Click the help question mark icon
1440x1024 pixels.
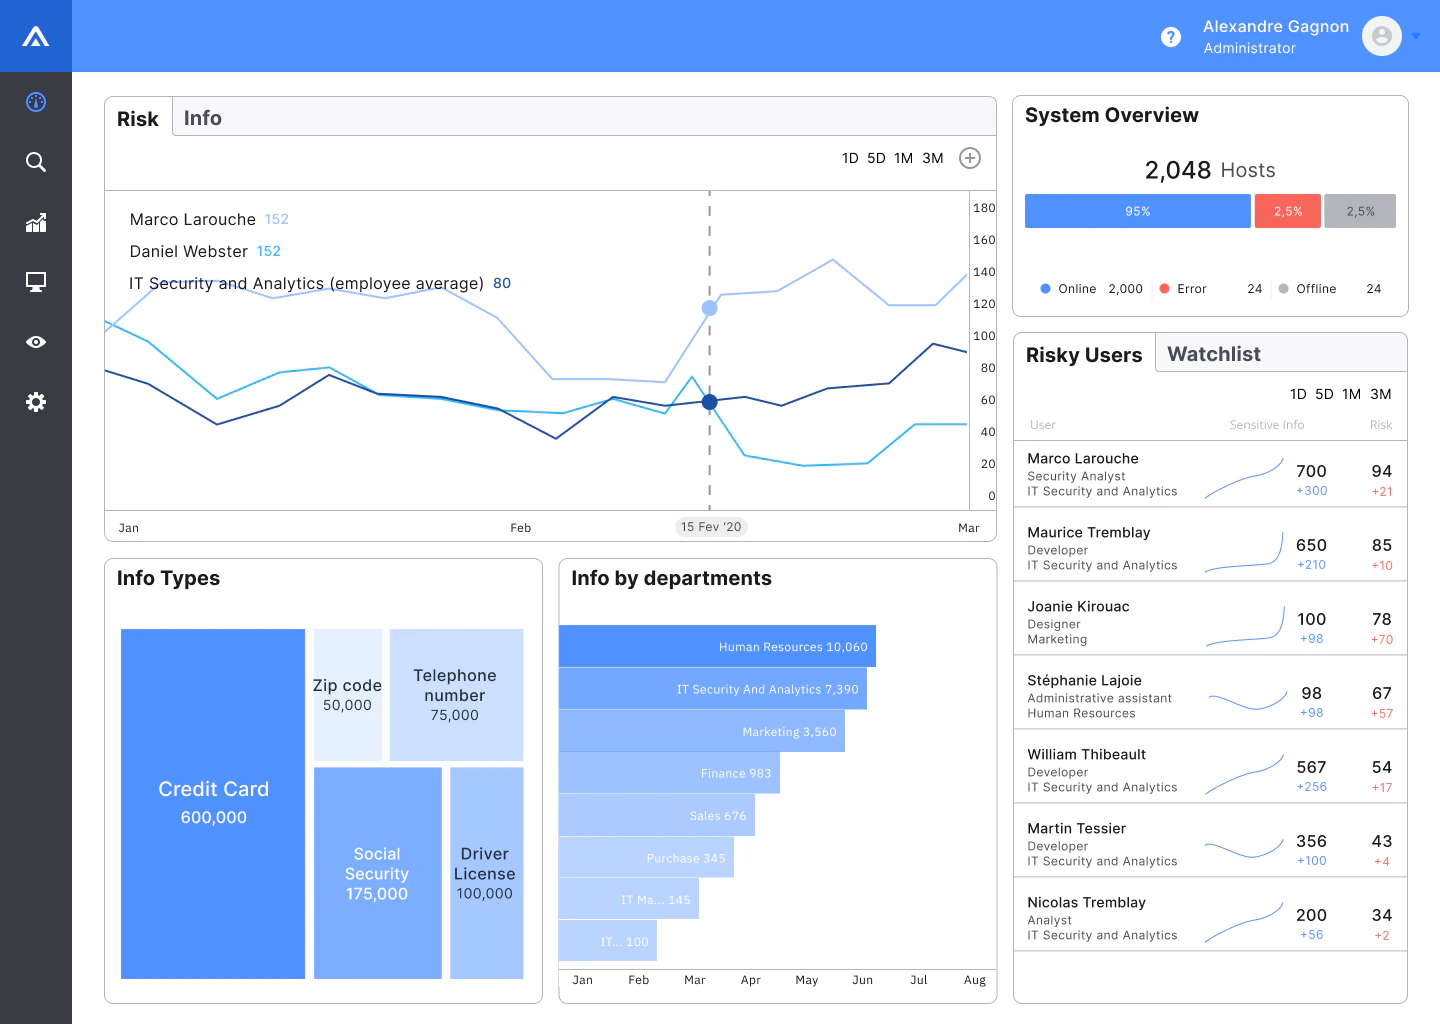[1171, 37]
